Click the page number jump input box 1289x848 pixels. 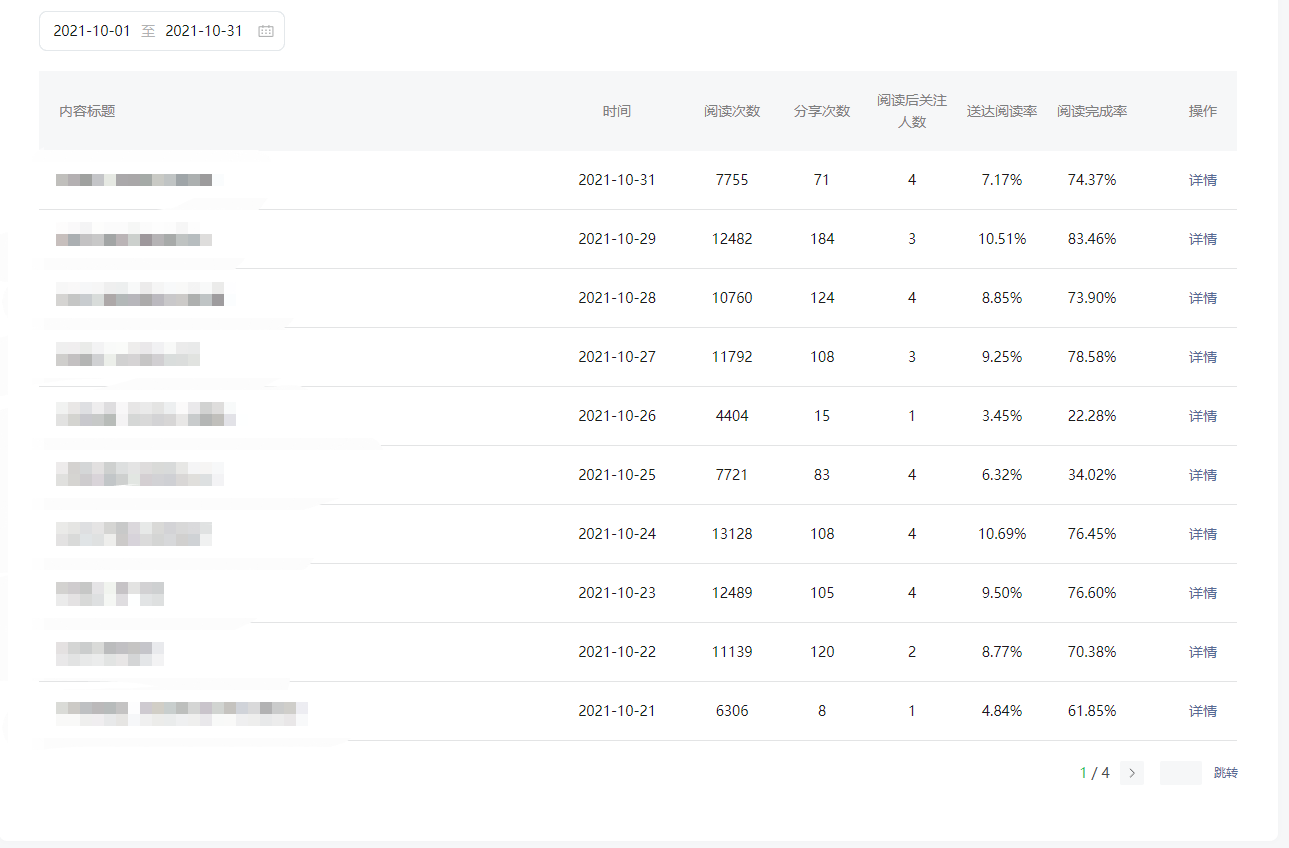[x=1180, y=773]
